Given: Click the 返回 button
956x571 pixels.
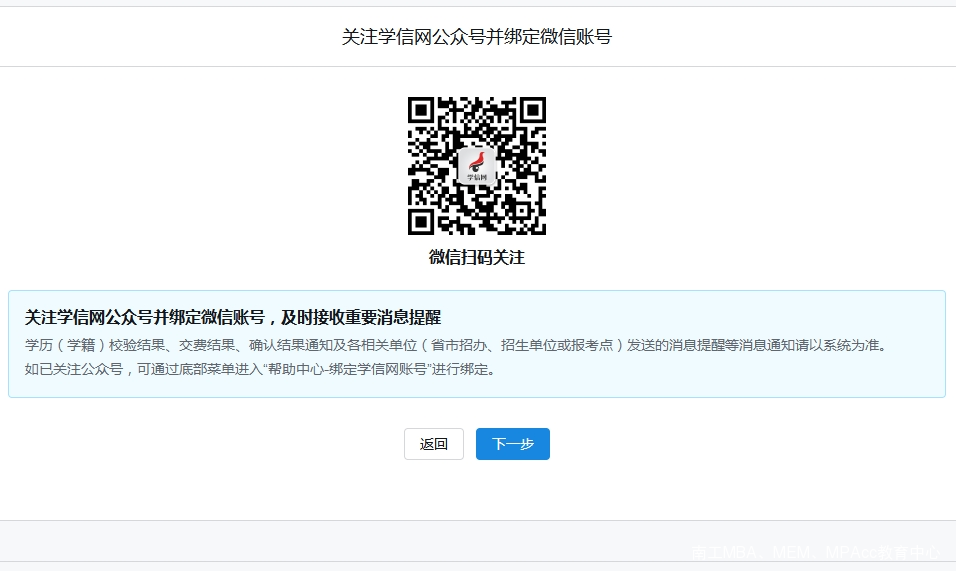Looking at the screenshot, I should (433, 444).
